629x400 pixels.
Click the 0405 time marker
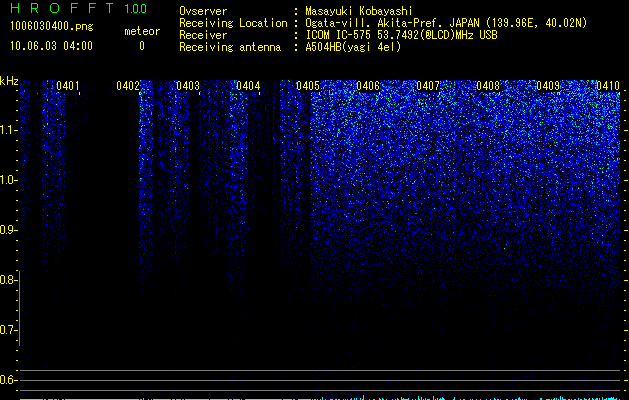click(x=308, y=86)
